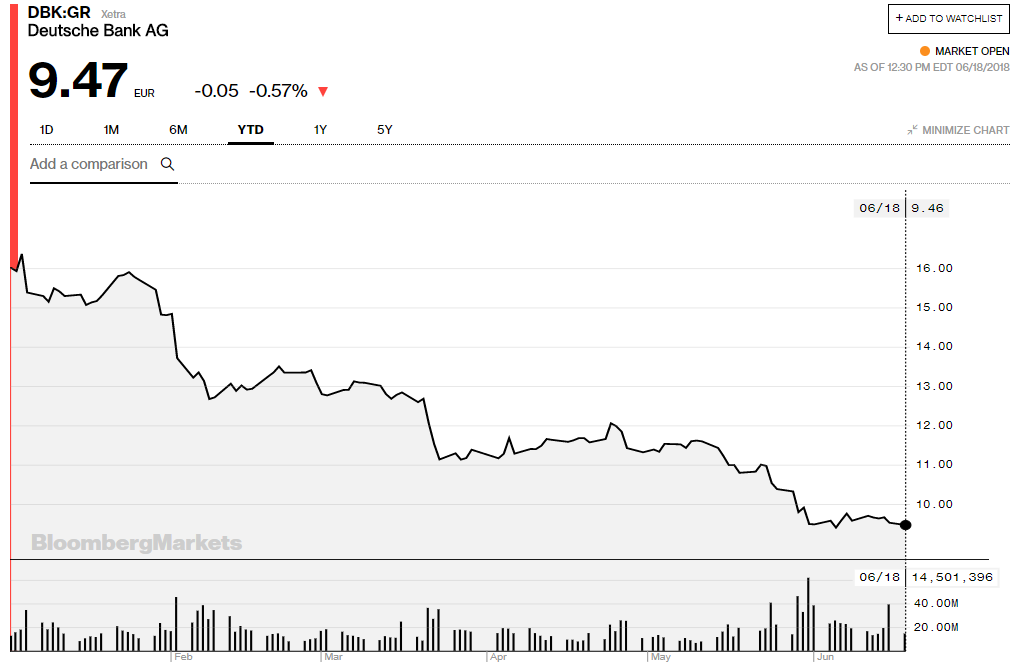Switch to the 1Y chart view
Viewport: 1034px width, 667px height.
point(320,130)
